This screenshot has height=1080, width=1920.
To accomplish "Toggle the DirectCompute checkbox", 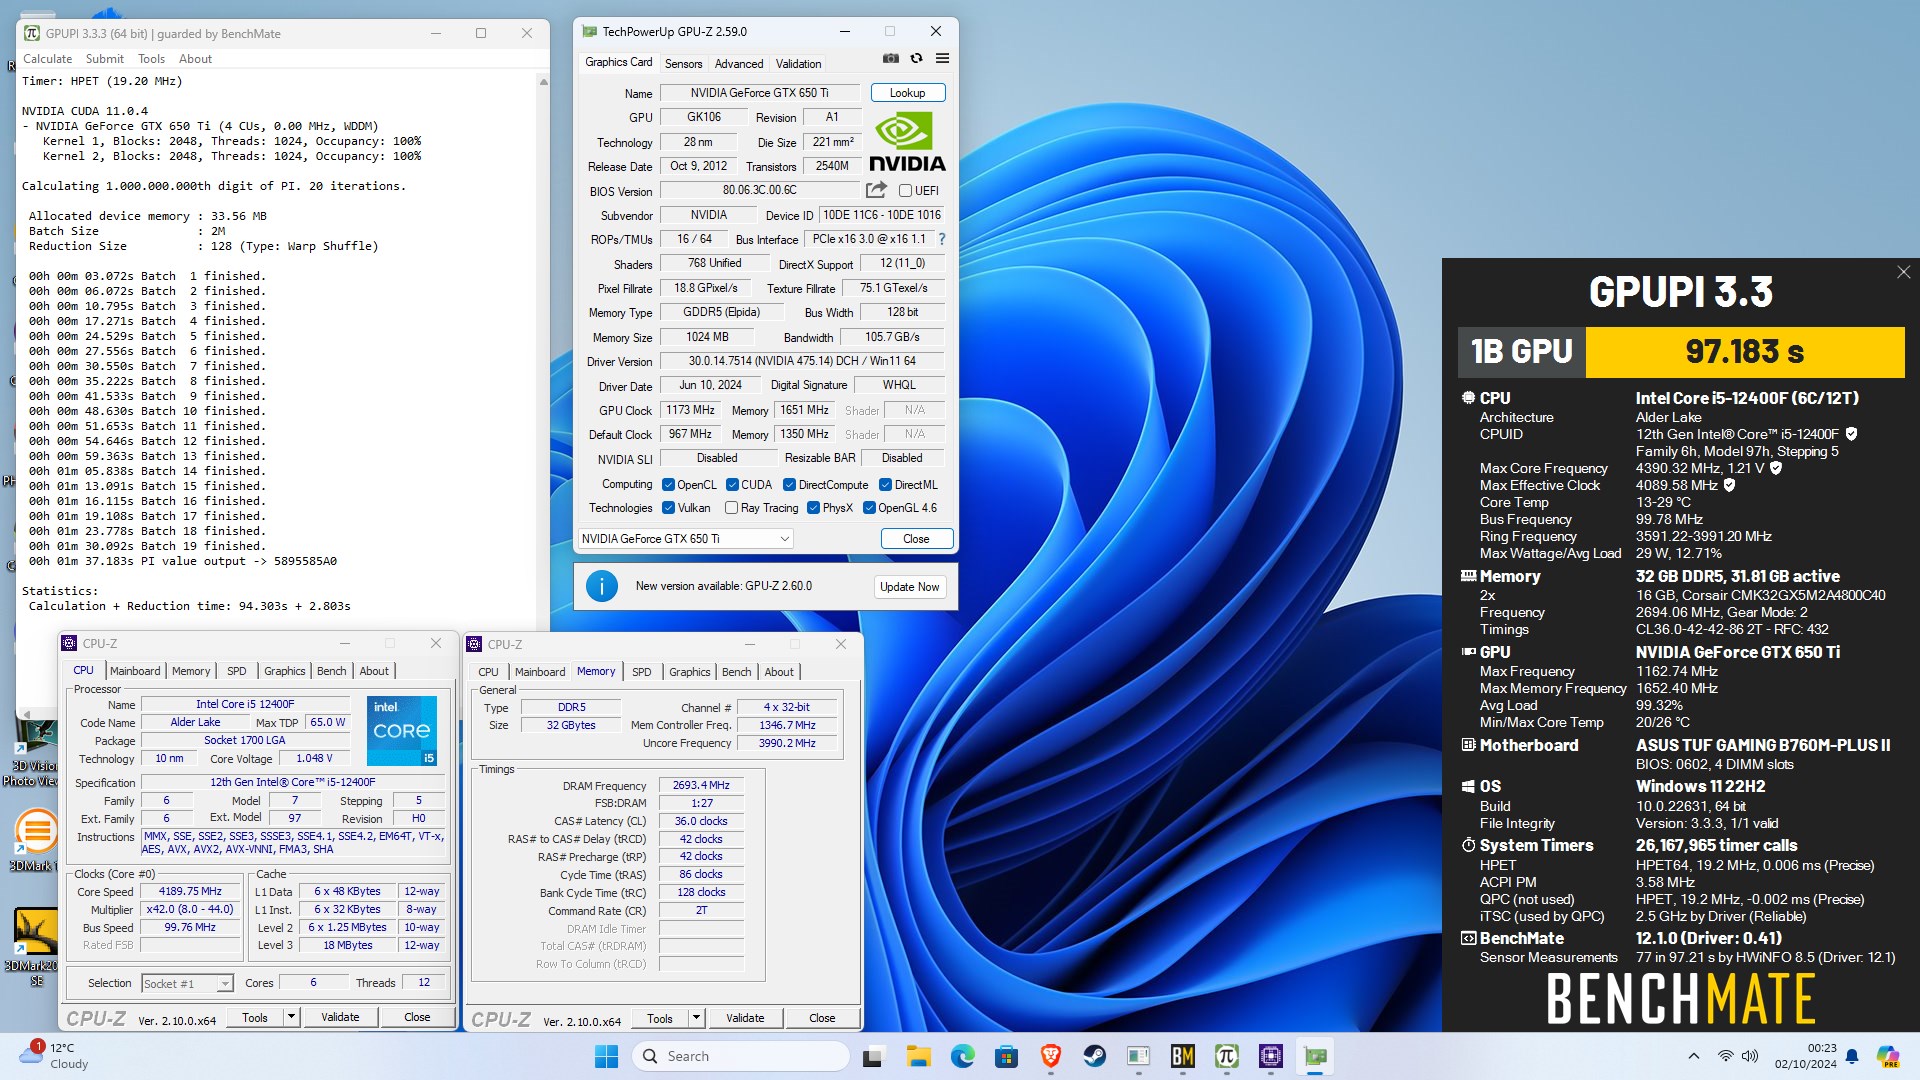I will 789,485.
